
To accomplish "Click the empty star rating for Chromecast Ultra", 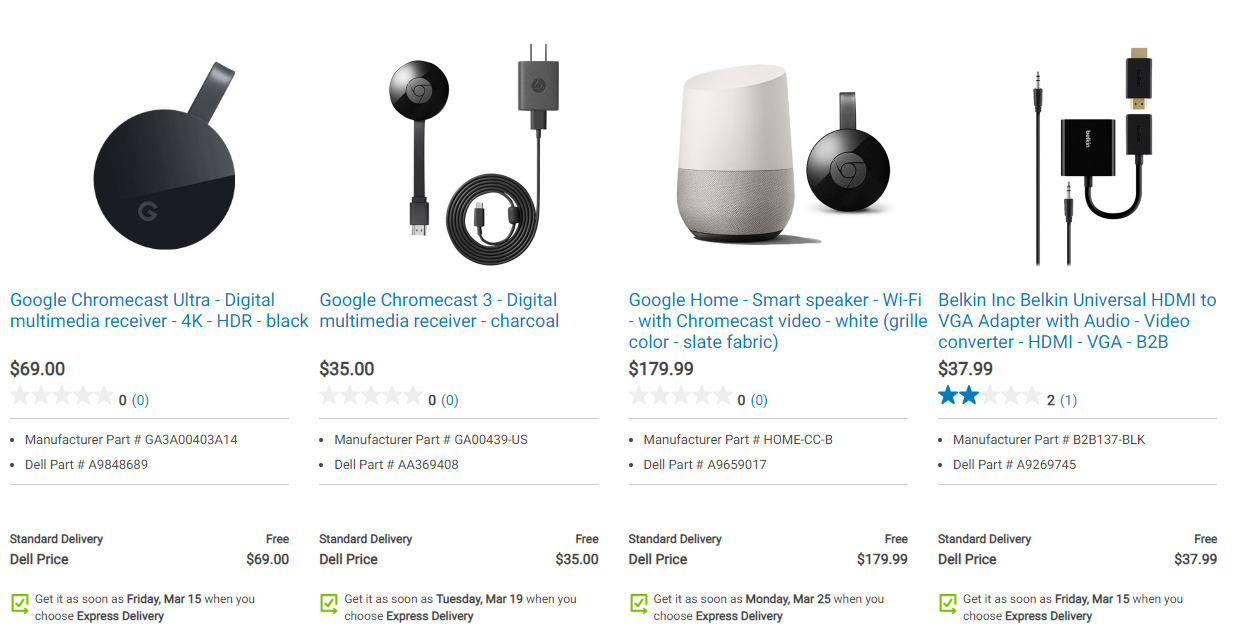I will pos(62,396).
